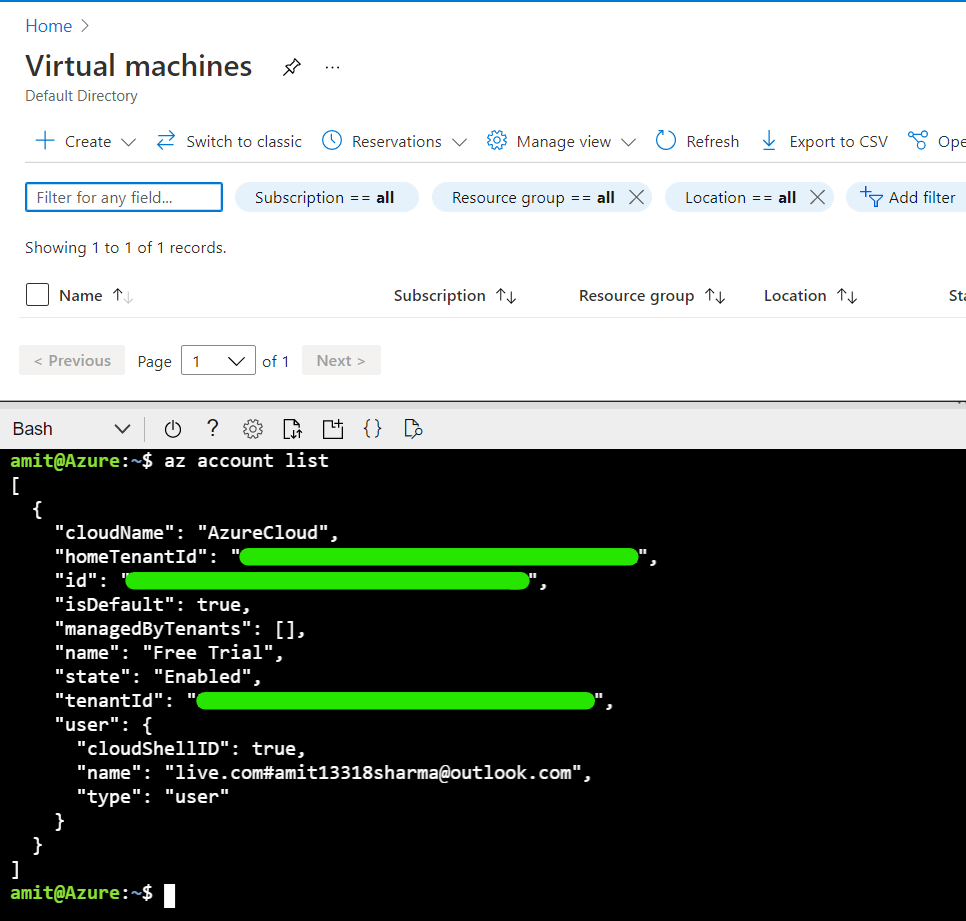Expand the Manage view dropdown chevron
Image resolution: width=966 pixels, height=921 pixels.
(628, 142)
